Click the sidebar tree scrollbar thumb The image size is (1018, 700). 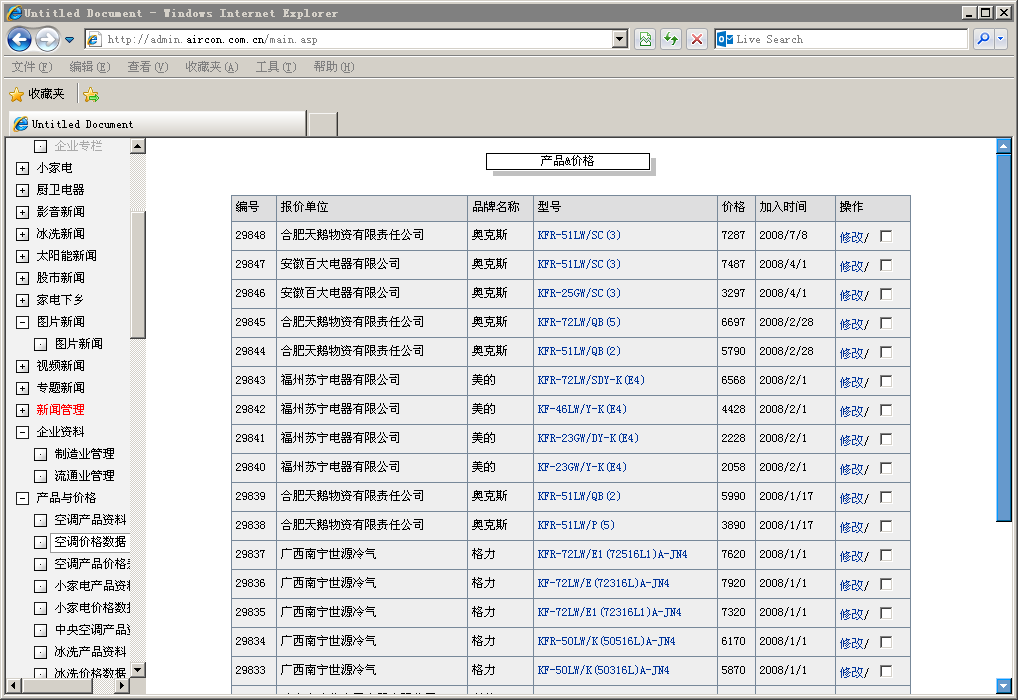click(138, 275)
